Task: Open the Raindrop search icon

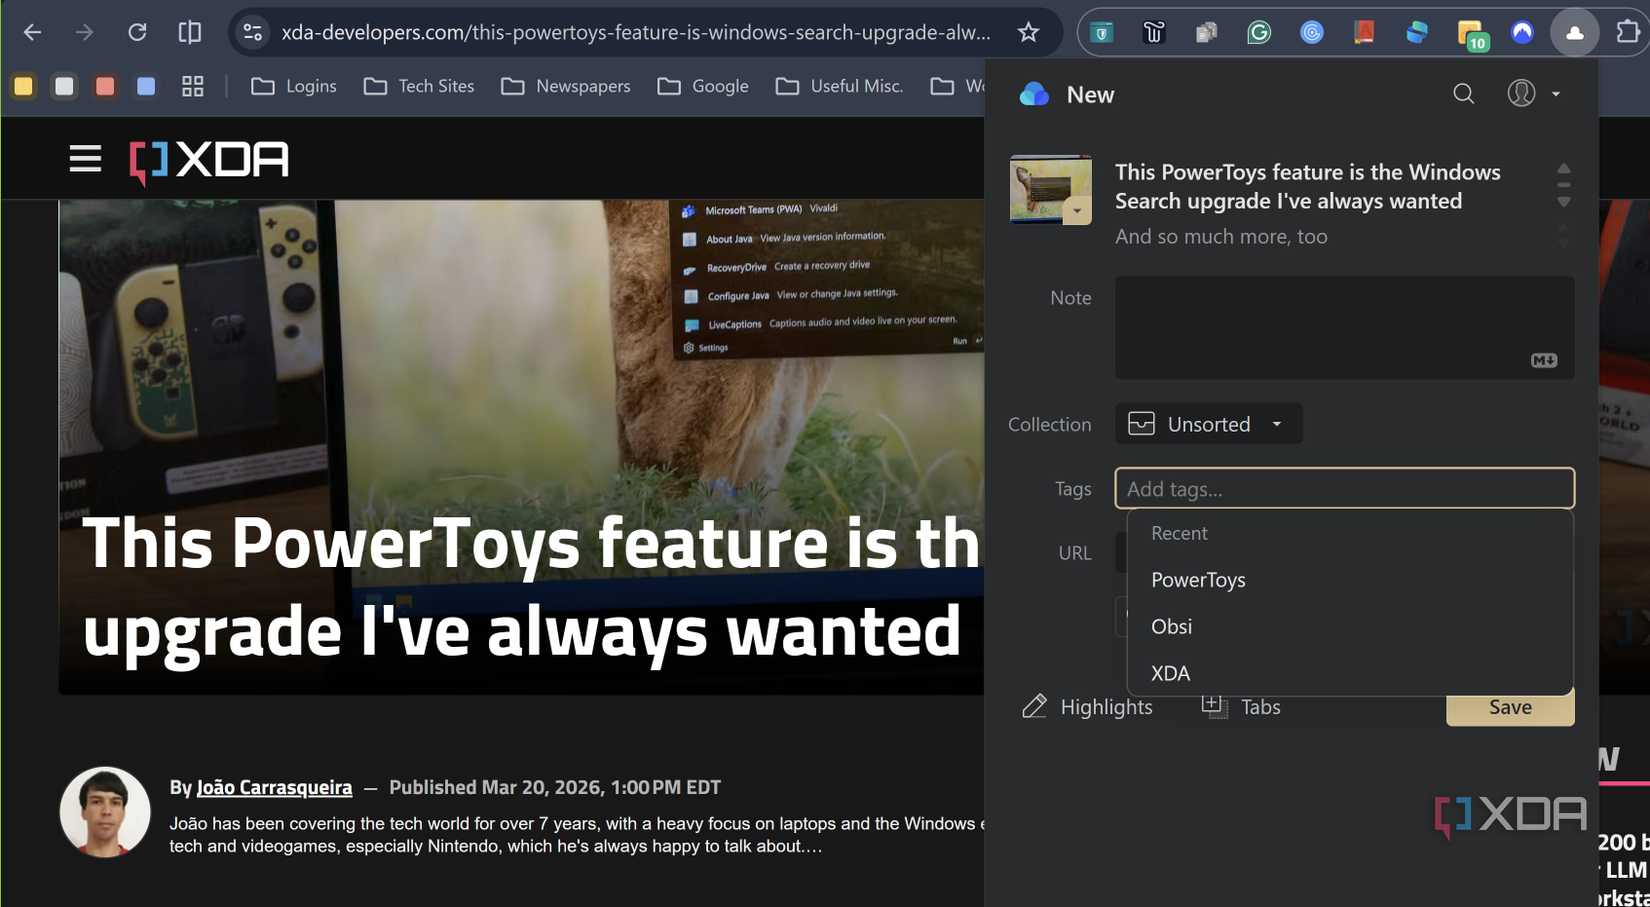Action: click(1463, 93)
